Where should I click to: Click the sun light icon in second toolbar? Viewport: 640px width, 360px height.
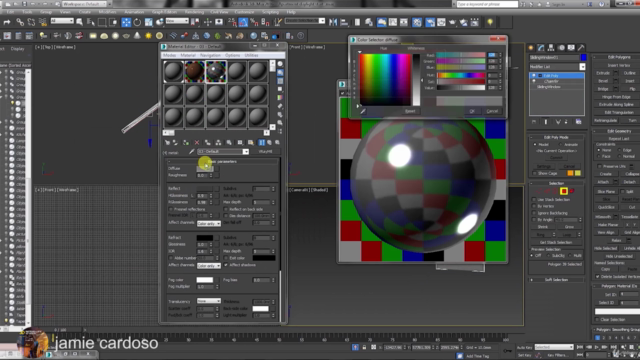[148, 36]
